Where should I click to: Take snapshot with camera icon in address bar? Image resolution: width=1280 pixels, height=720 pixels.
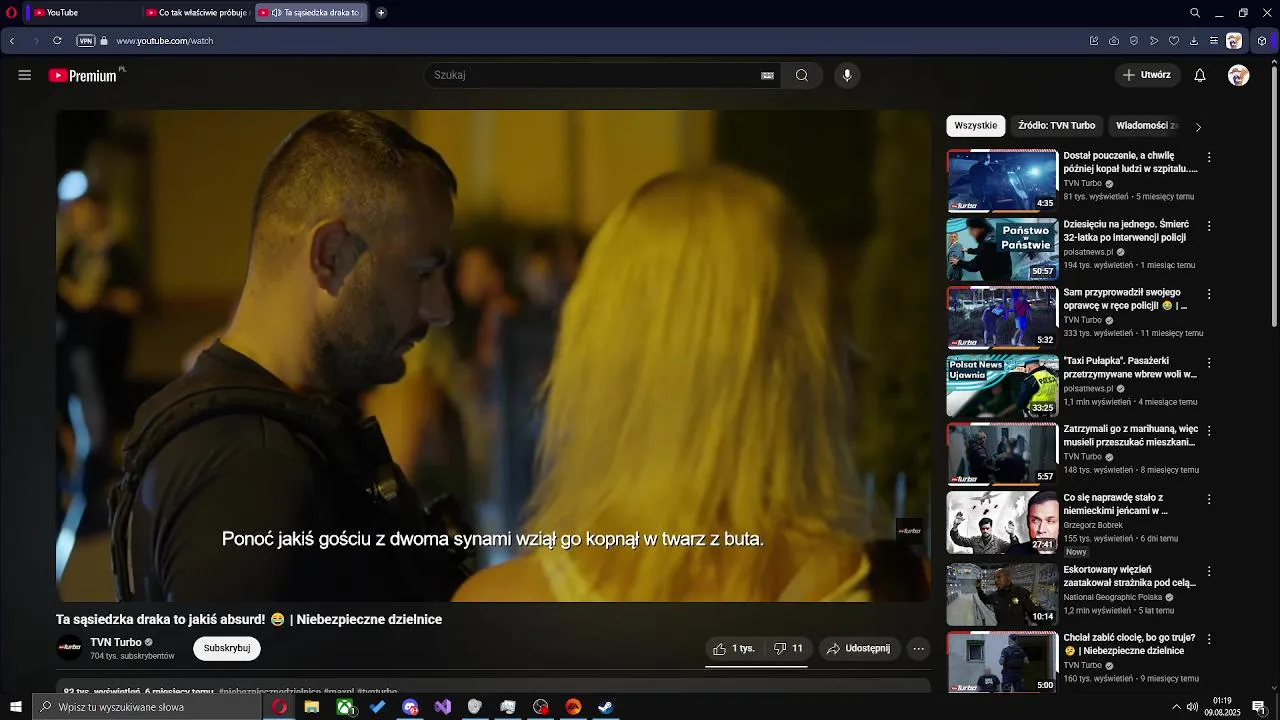click(1114, 41)
